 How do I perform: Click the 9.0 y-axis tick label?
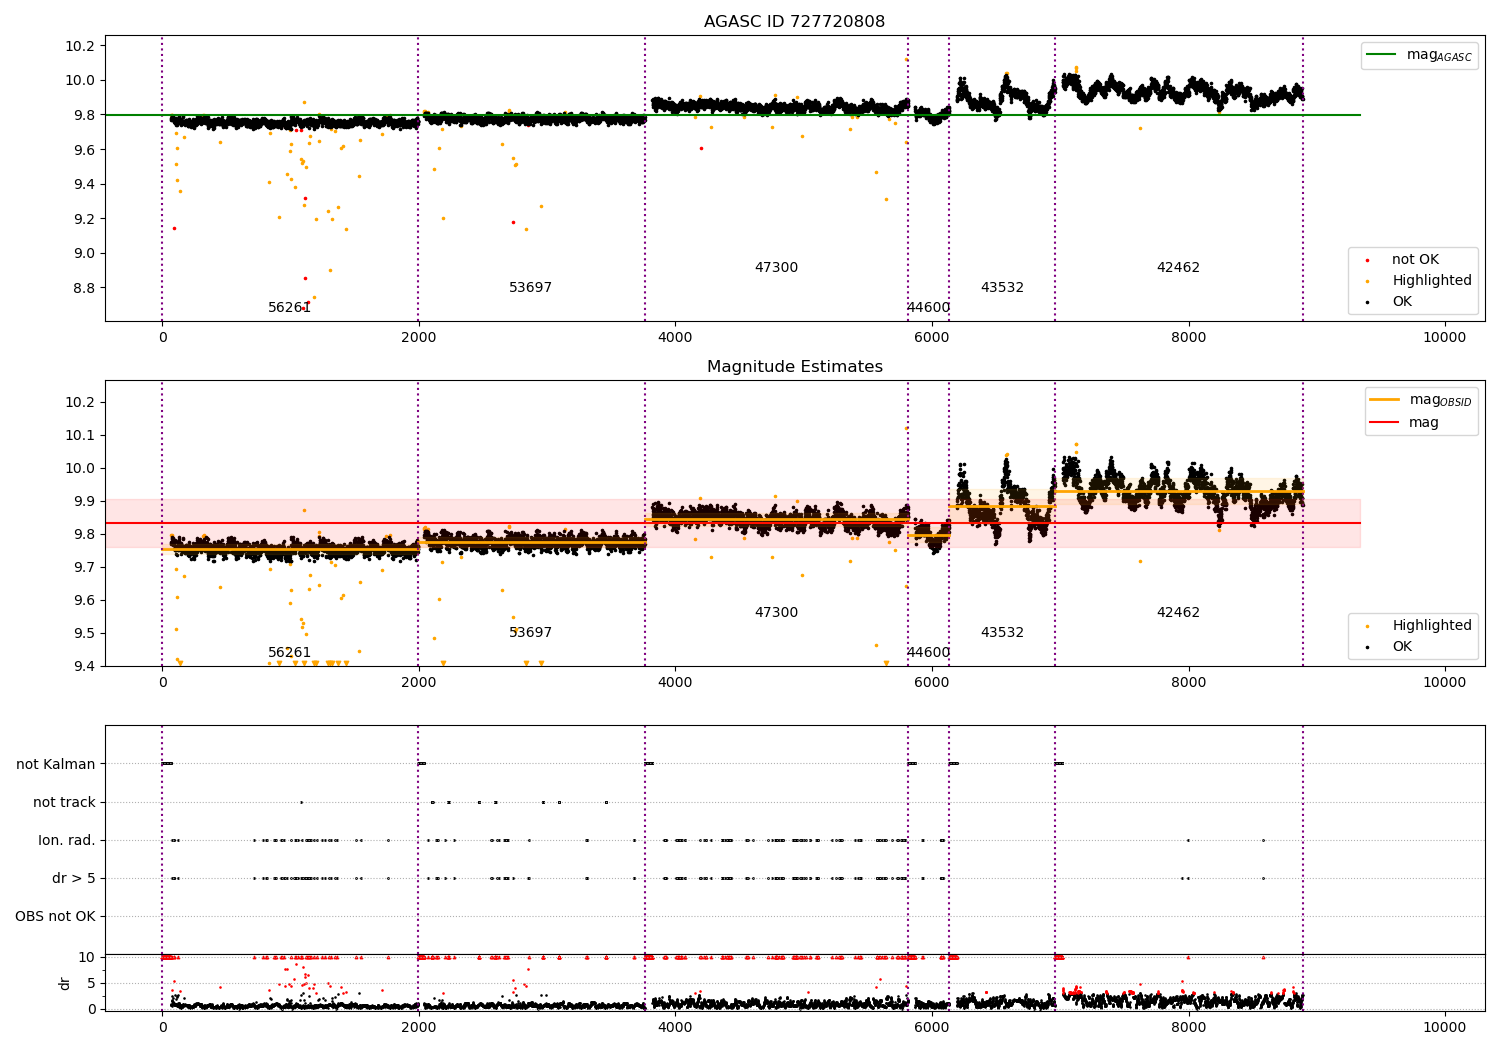83,254
